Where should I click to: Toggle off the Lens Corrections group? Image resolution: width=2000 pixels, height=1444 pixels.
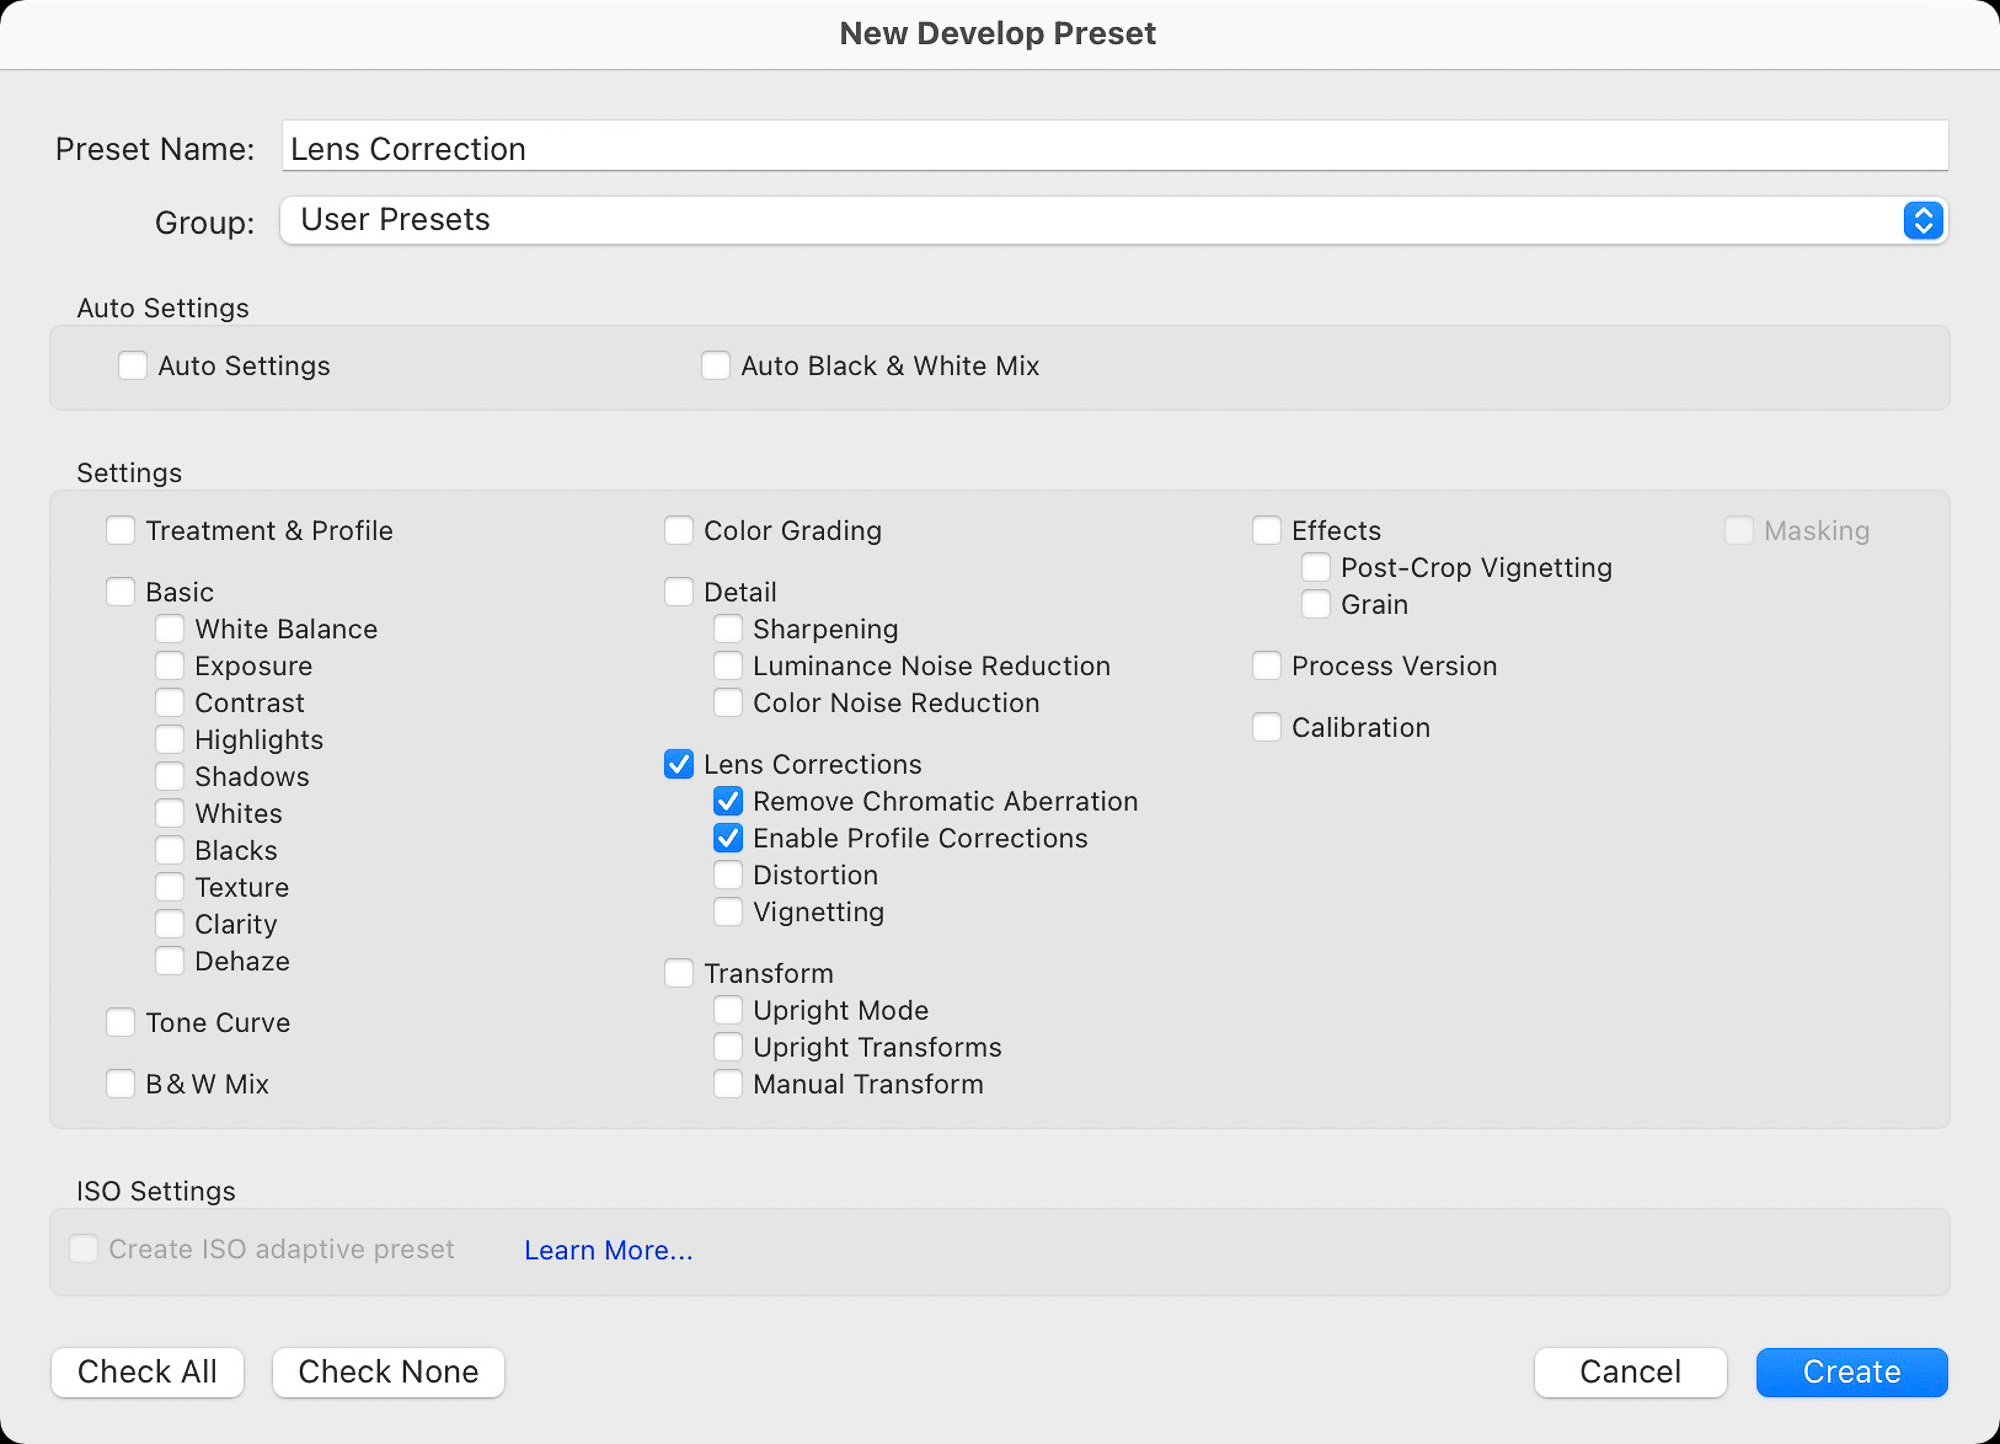(x=679, y=764)
